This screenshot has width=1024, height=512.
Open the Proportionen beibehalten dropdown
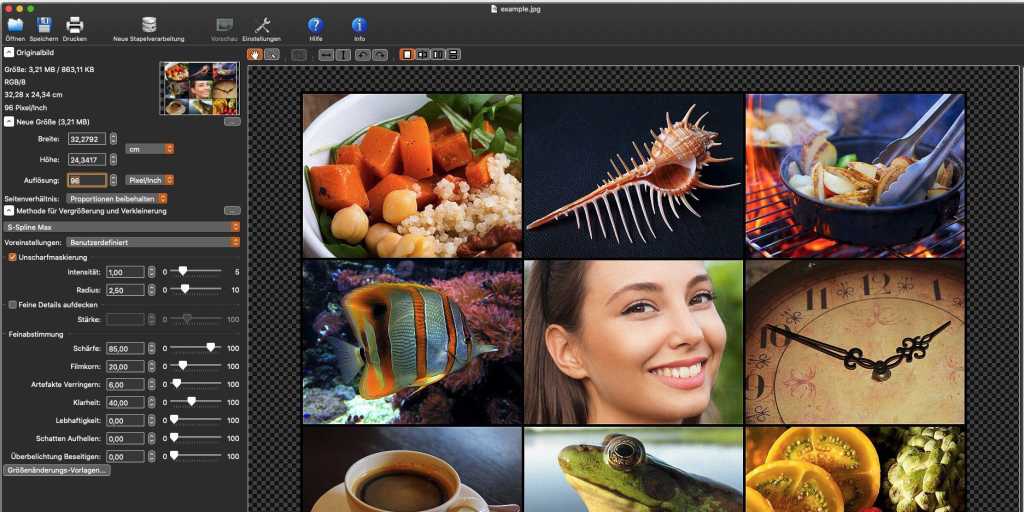tap(117, 199)
